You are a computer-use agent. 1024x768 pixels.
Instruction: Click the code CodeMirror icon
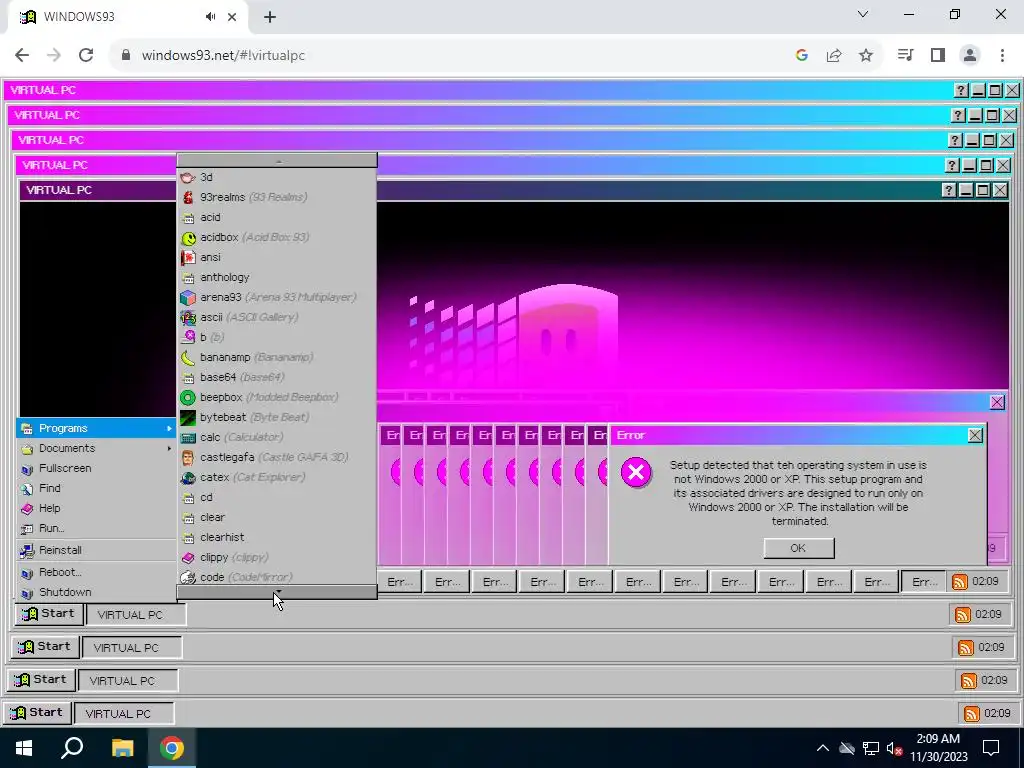(188, 577)
